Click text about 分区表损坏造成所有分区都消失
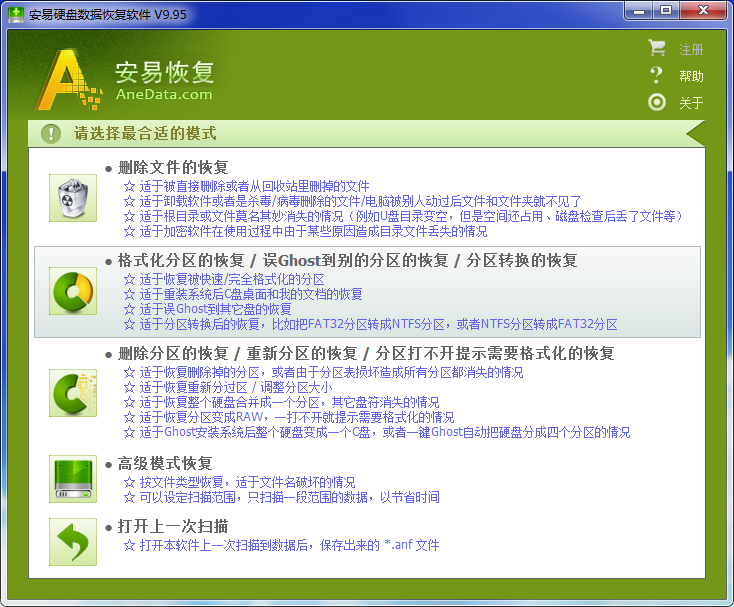734x607 pixels. (331, 373)
